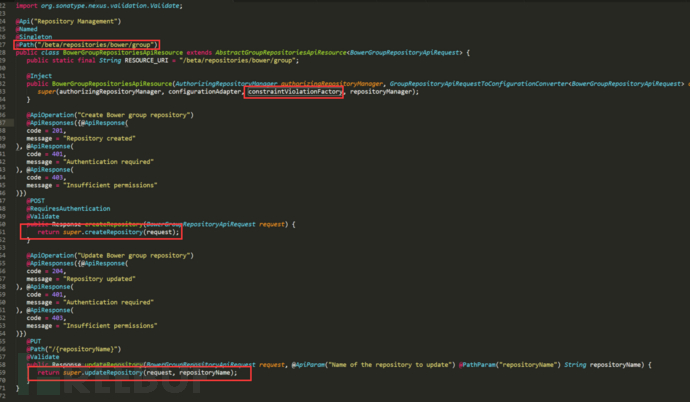
Task: Select the @Api("Repository Management") annotation
Action: (x=68, y=21)
